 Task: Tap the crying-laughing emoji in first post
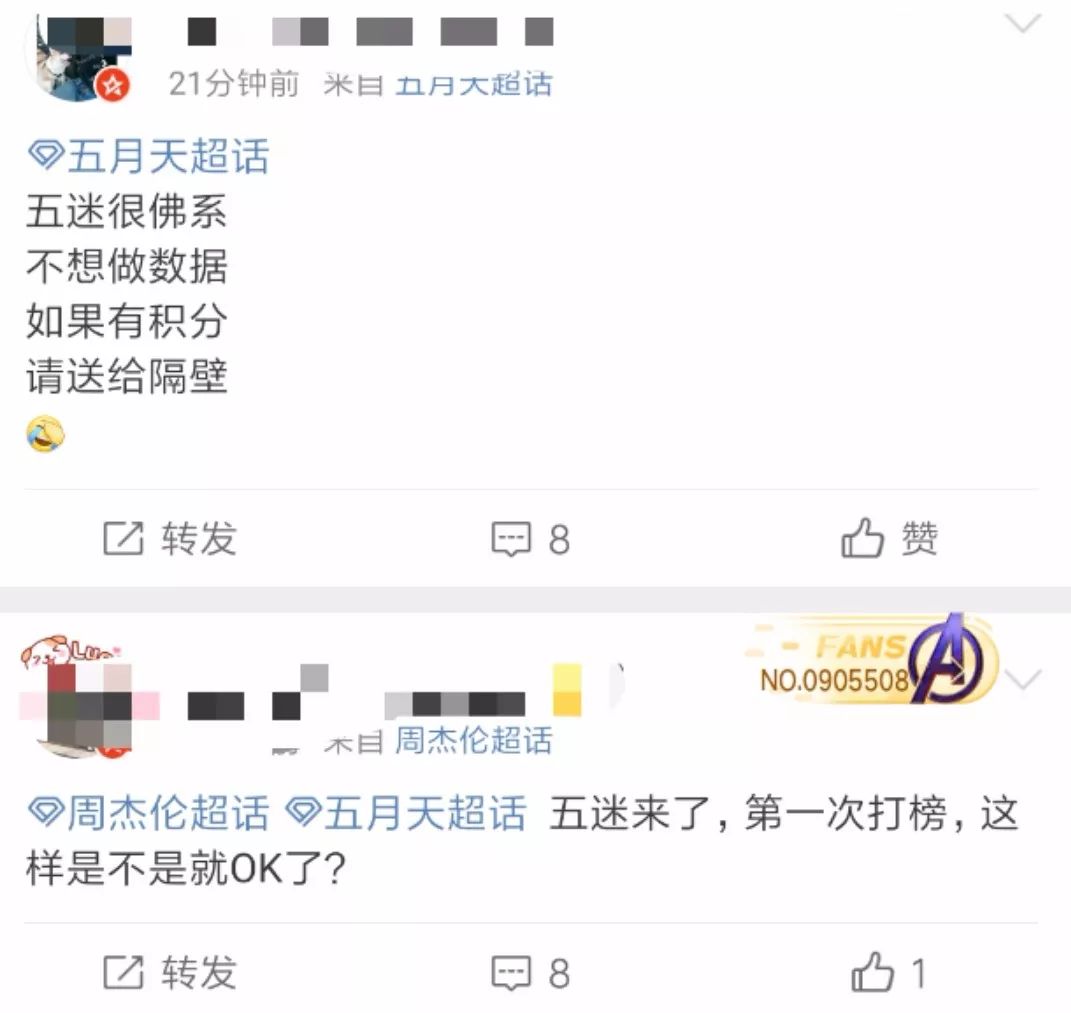click(46, 434)
